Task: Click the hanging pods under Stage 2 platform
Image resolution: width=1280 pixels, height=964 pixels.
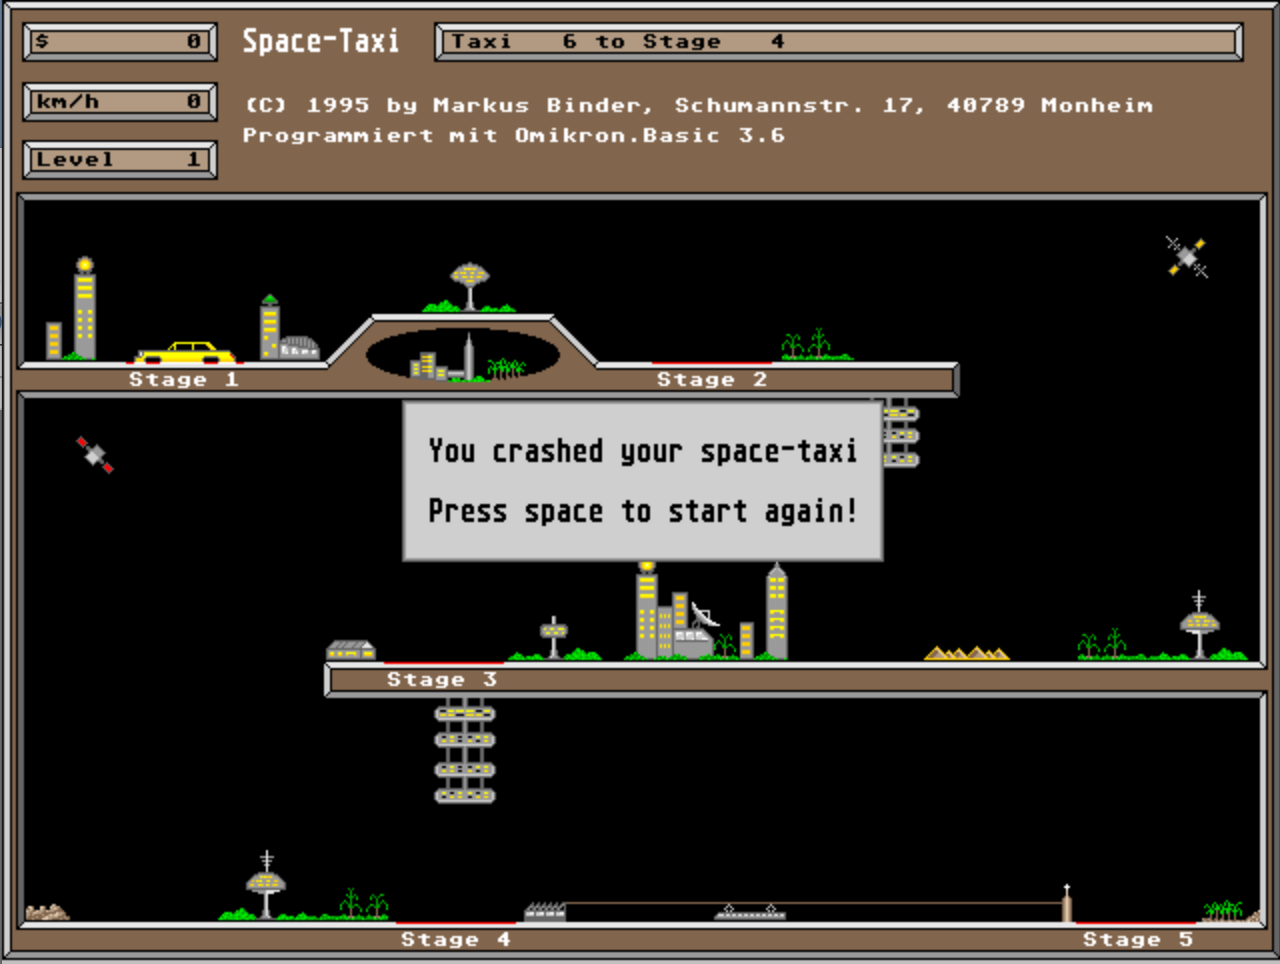Action: coord(901,434)
